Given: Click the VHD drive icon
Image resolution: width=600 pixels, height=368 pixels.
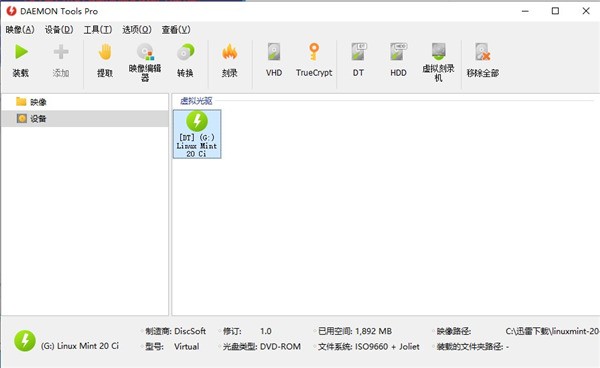Looking at the screenshot, I should pos(274,52).
